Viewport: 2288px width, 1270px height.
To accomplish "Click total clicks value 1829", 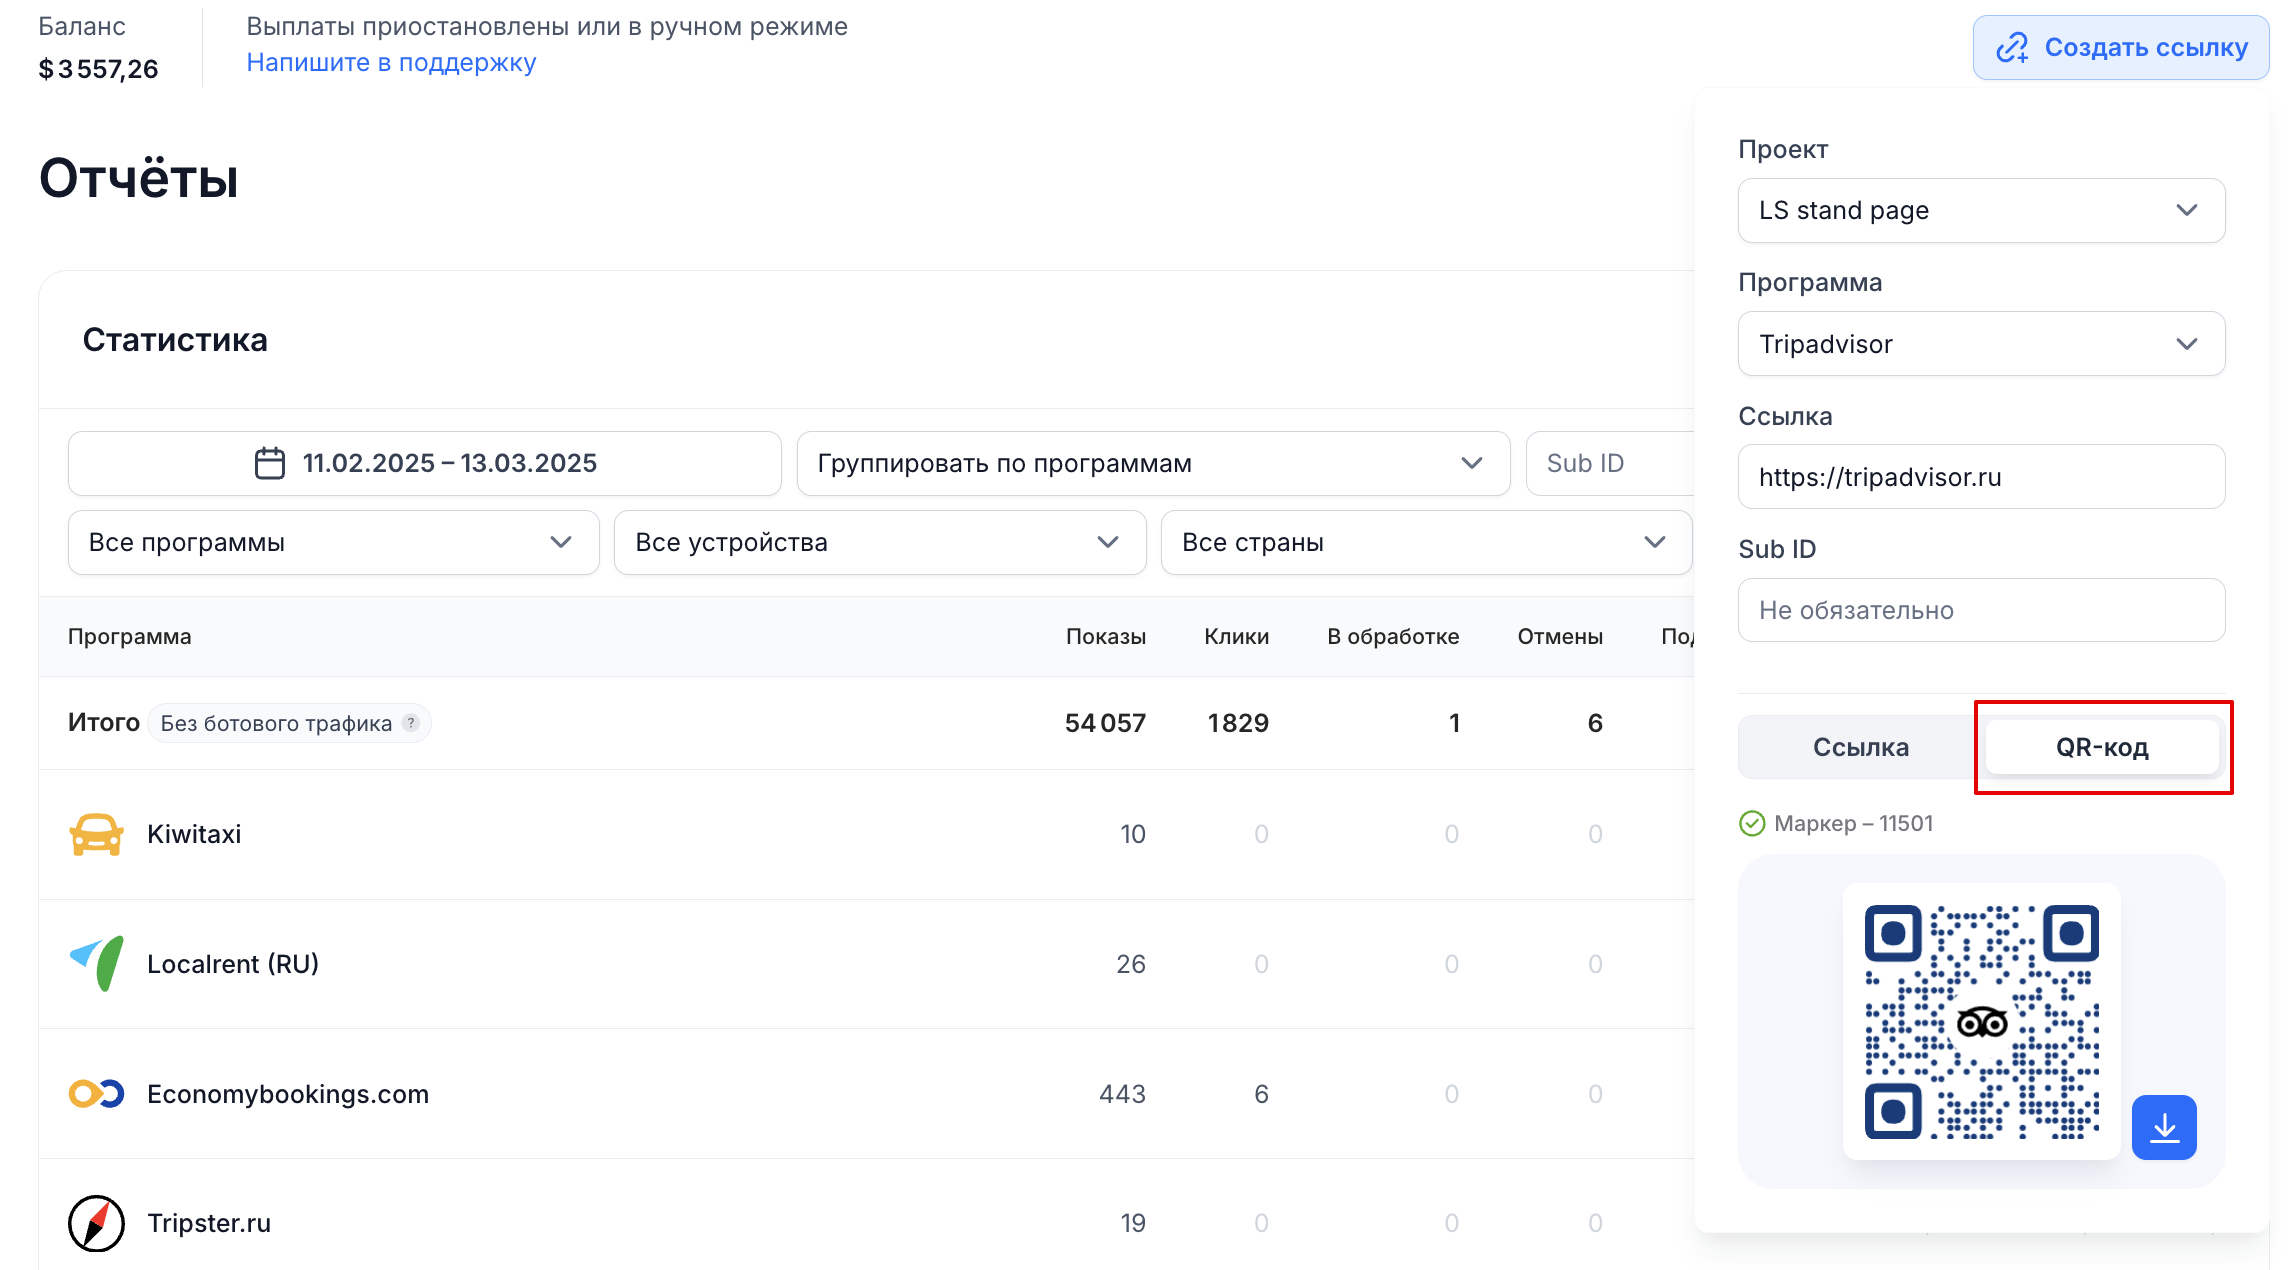I will pos(1238,723).
